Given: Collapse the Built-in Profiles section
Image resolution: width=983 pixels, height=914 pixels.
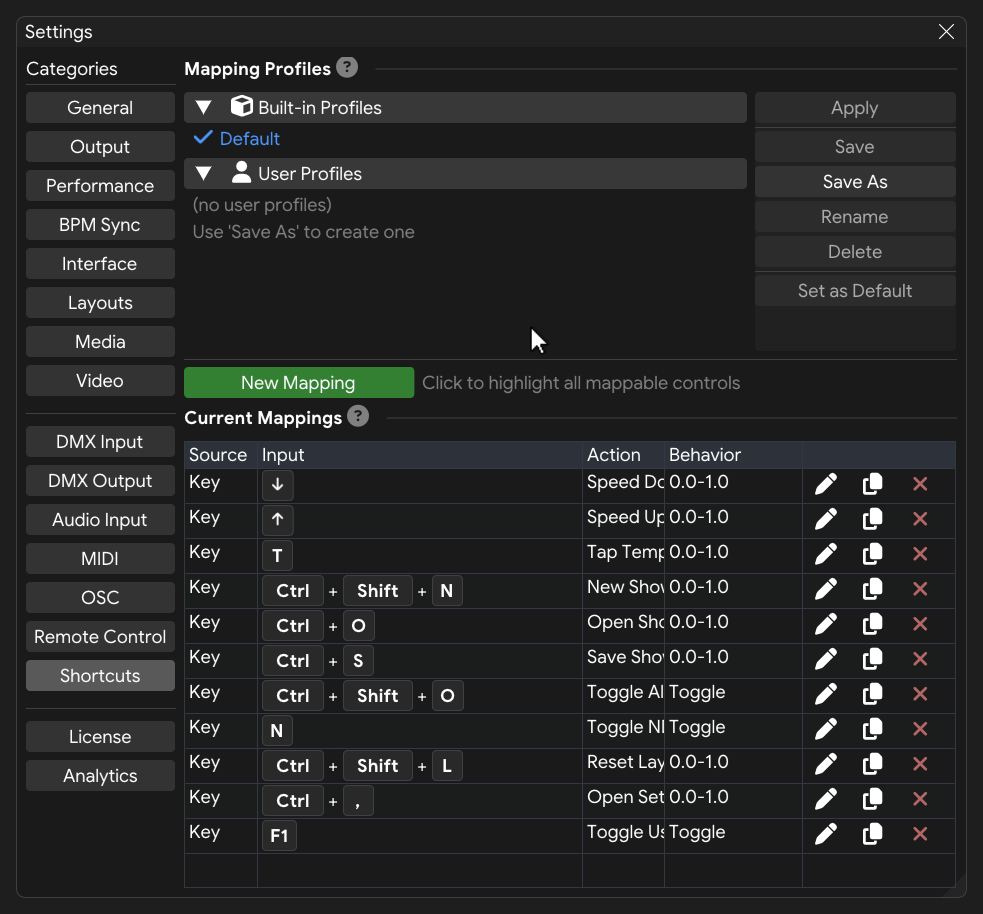Looking at the screenshot, I should (x=203, y=108).
